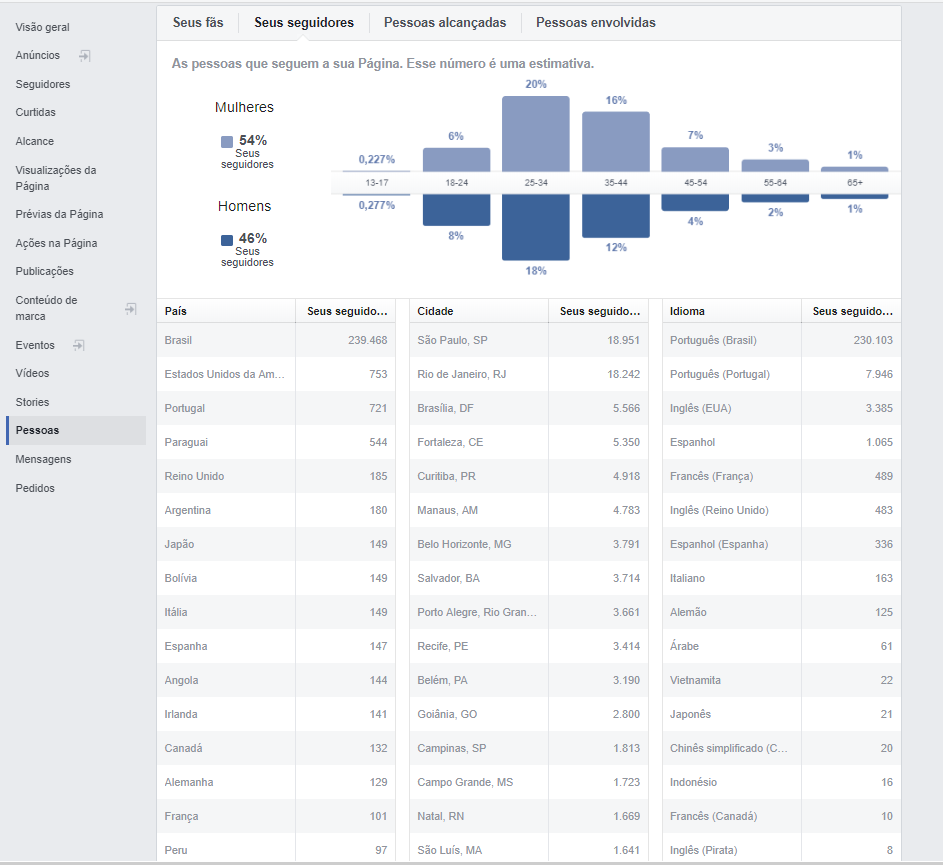Open the Pessoas envolvidas tab

[x=596, y=22]
